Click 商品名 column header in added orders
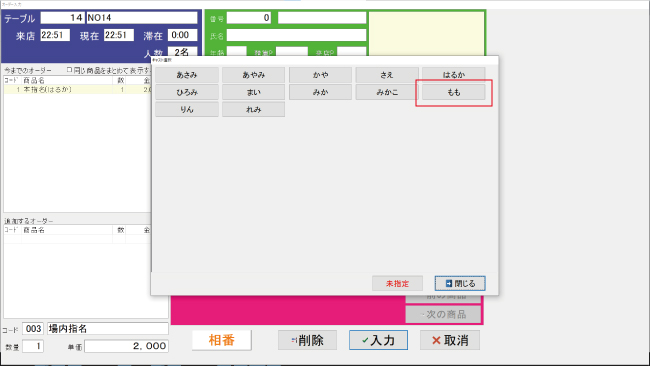The height and width of the screenshot is (366, 650). coord(67,230)
